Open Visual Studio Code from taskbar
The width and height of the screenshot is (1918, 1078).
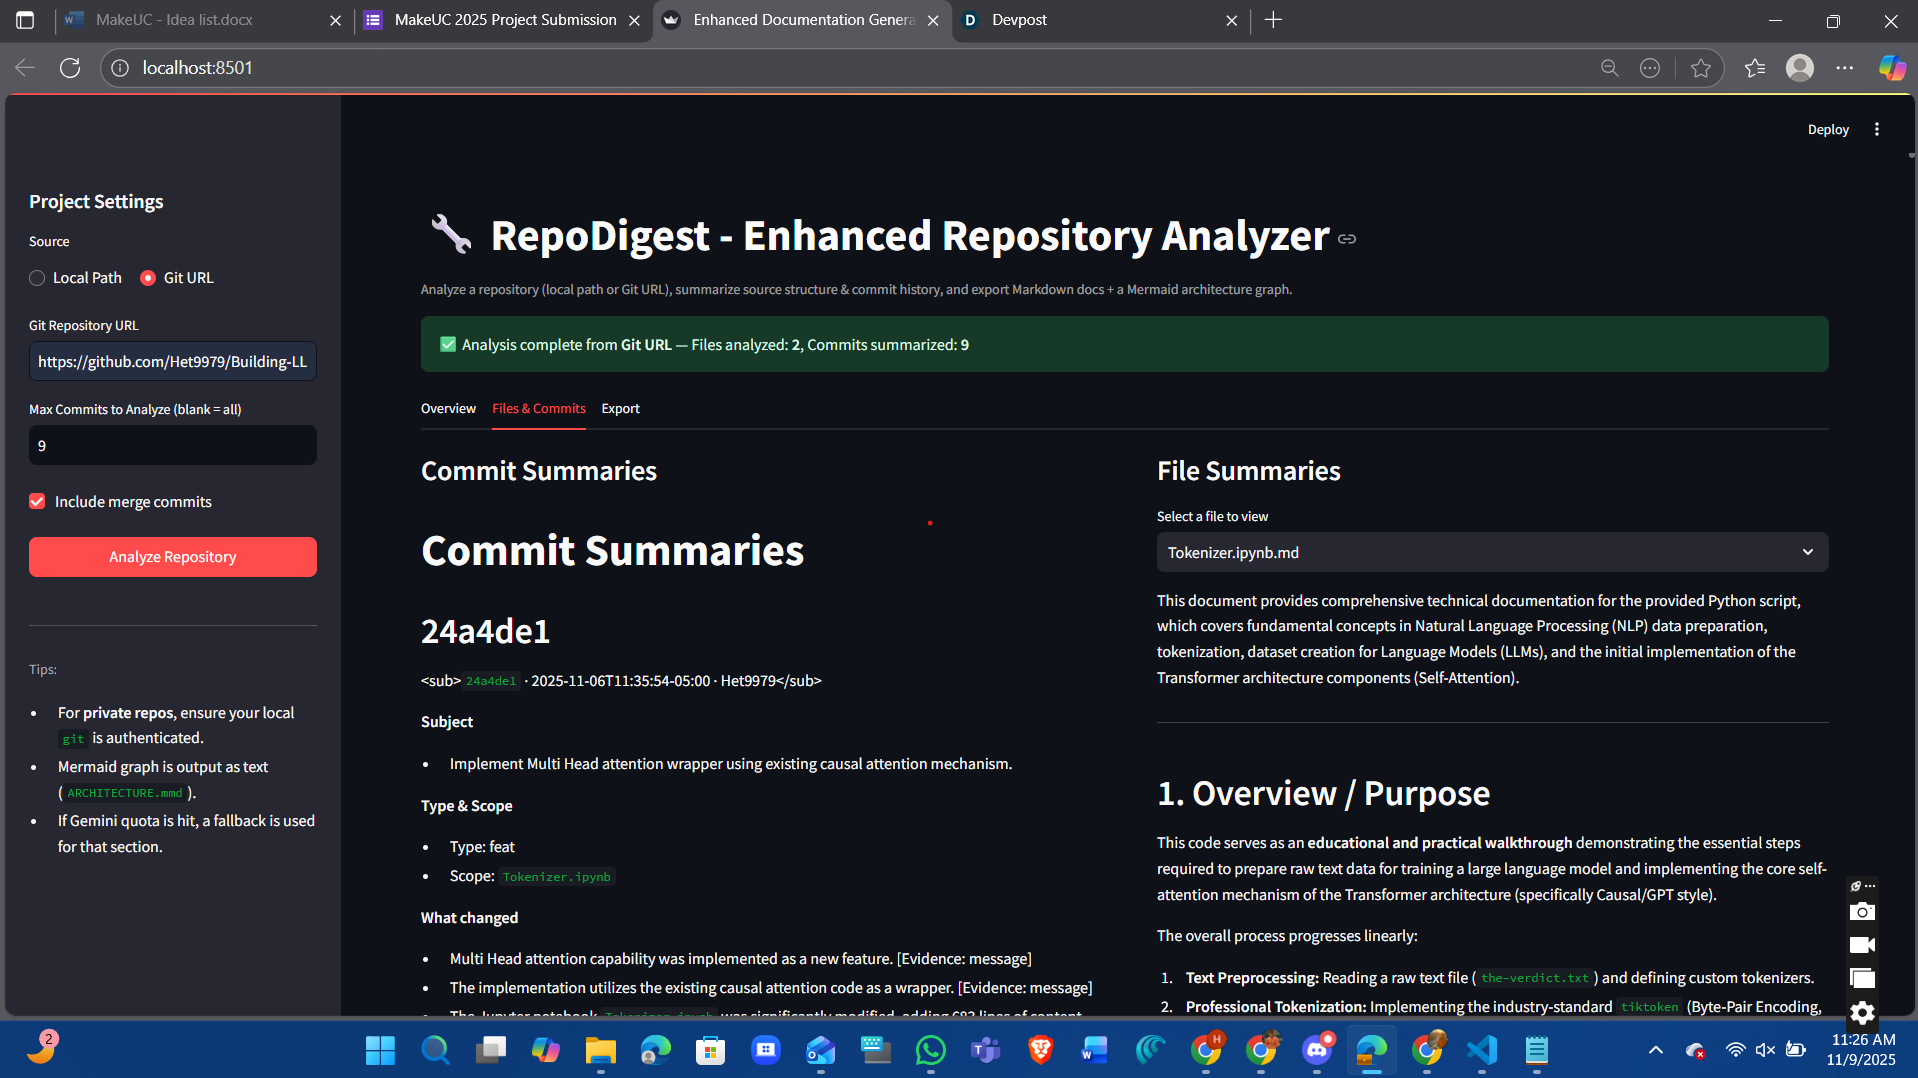pyautogui.click(x=1482, y=1050)
